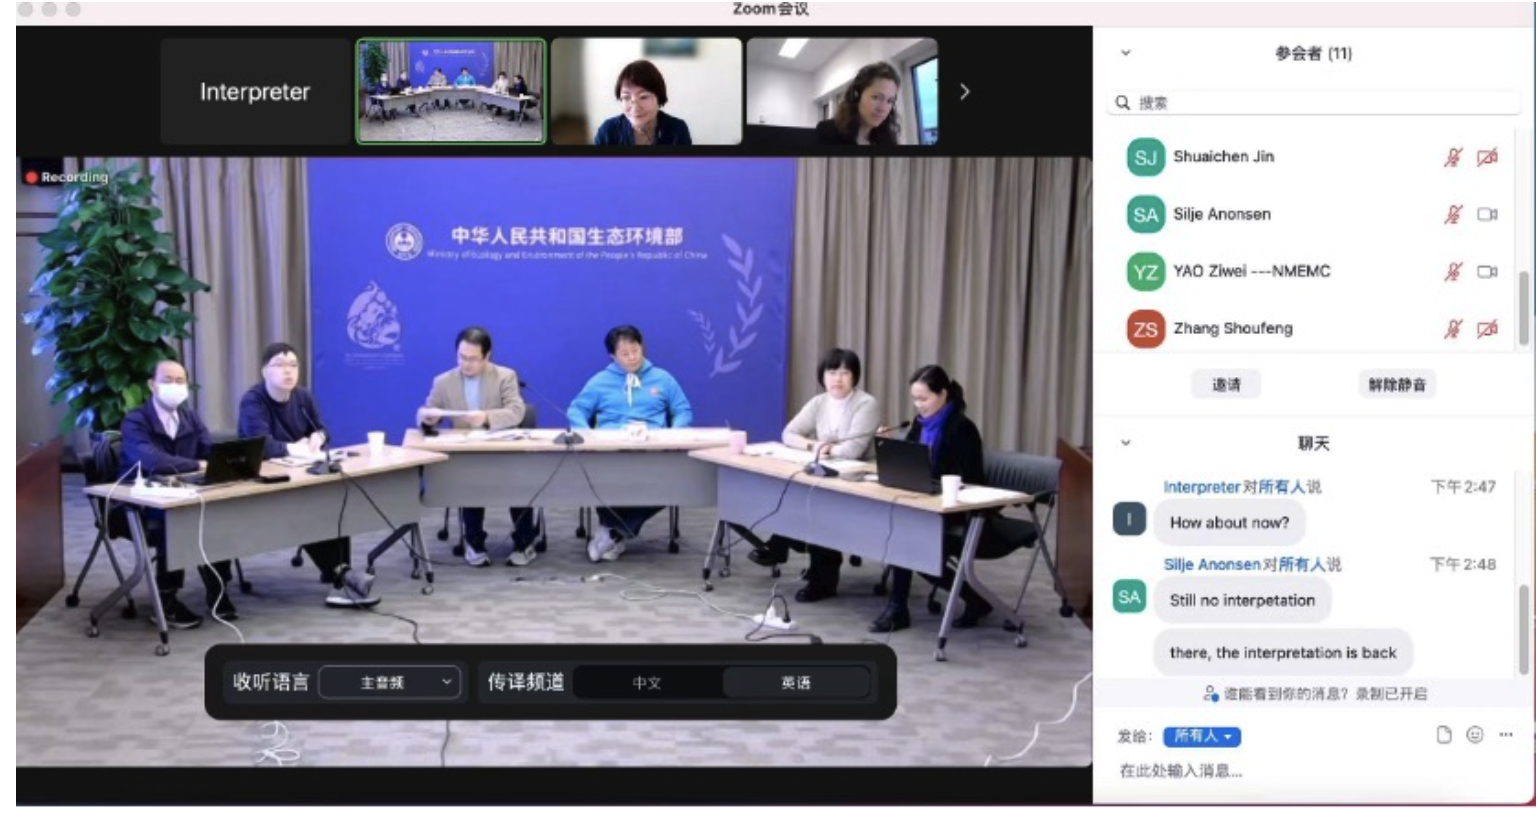Screen dimensions: 1538x818
Task: Click the 解除静音 unmute button
Action: tap(1397, 384)
